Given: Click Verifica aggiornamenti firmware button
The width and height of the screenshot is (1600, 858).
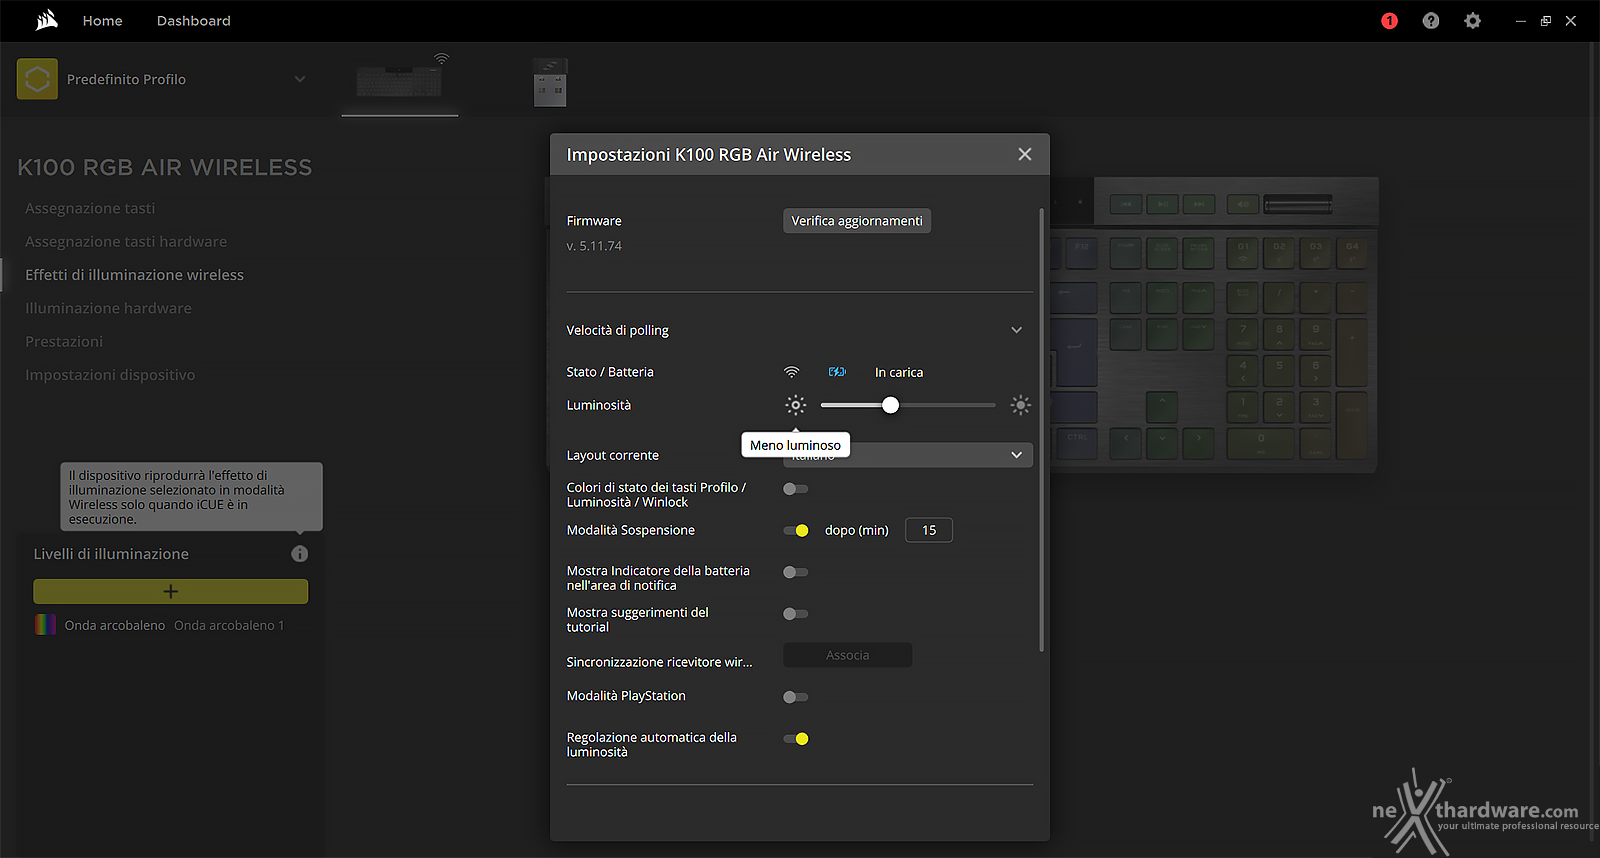Looking at the screenshot, I should click(x=857, y=221).
